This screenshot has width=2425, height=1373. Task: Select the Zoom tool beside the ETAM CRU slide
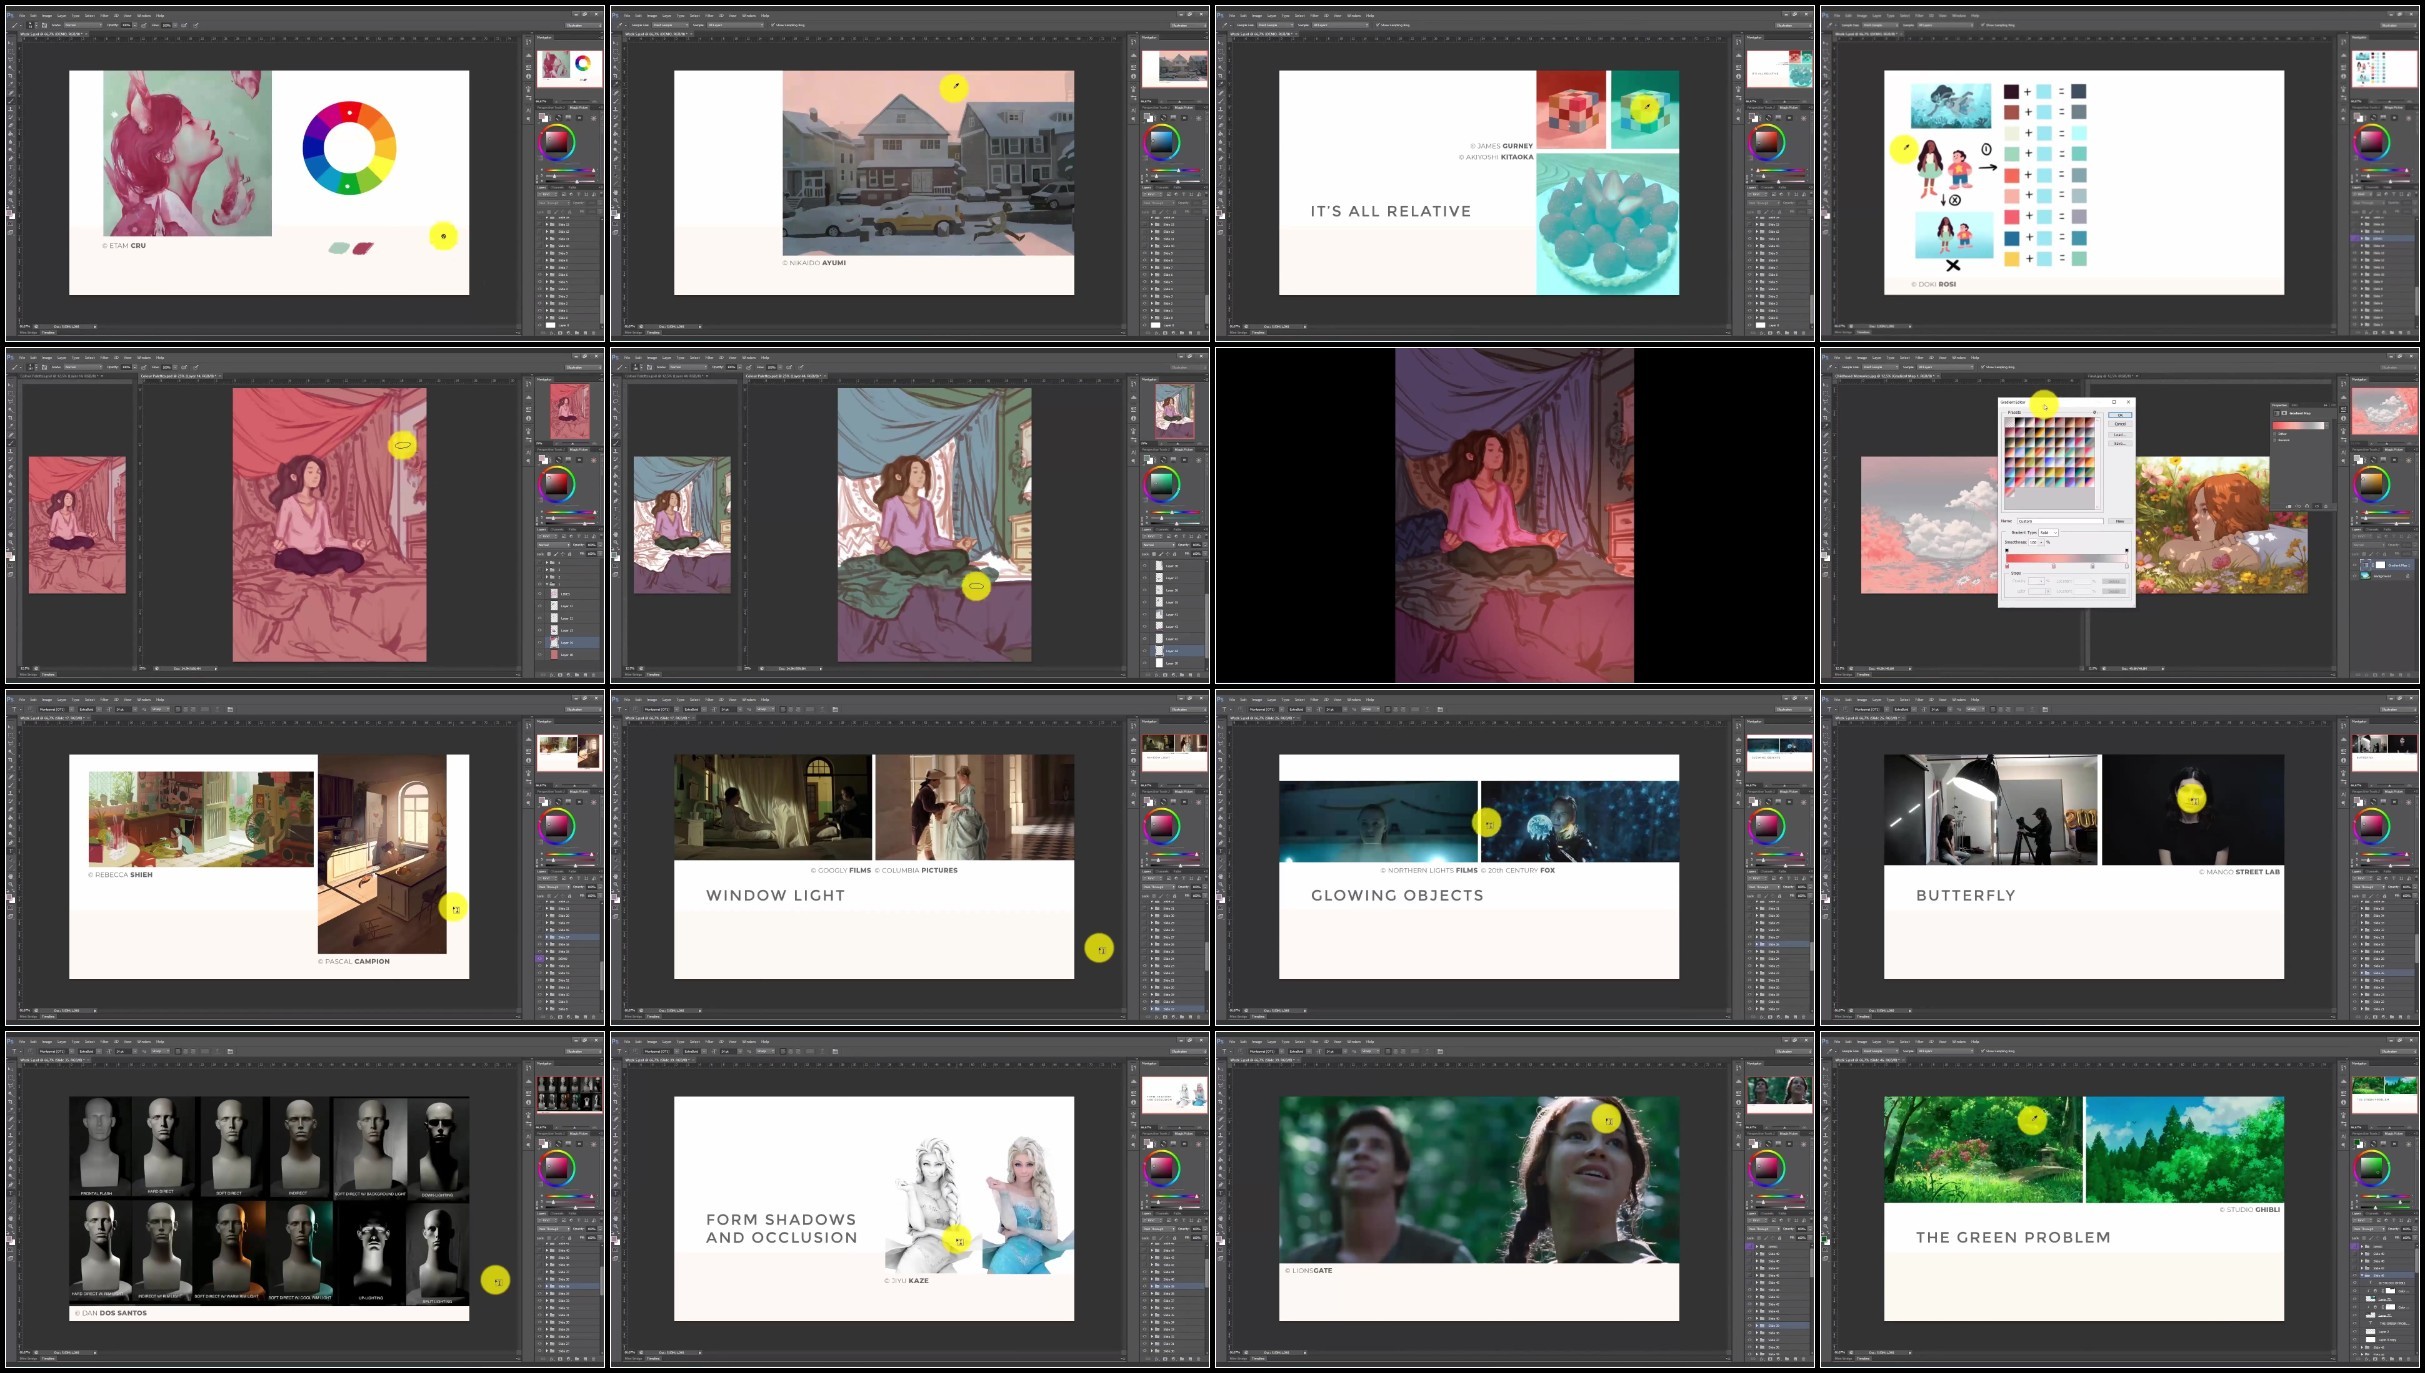pos(11,200)
